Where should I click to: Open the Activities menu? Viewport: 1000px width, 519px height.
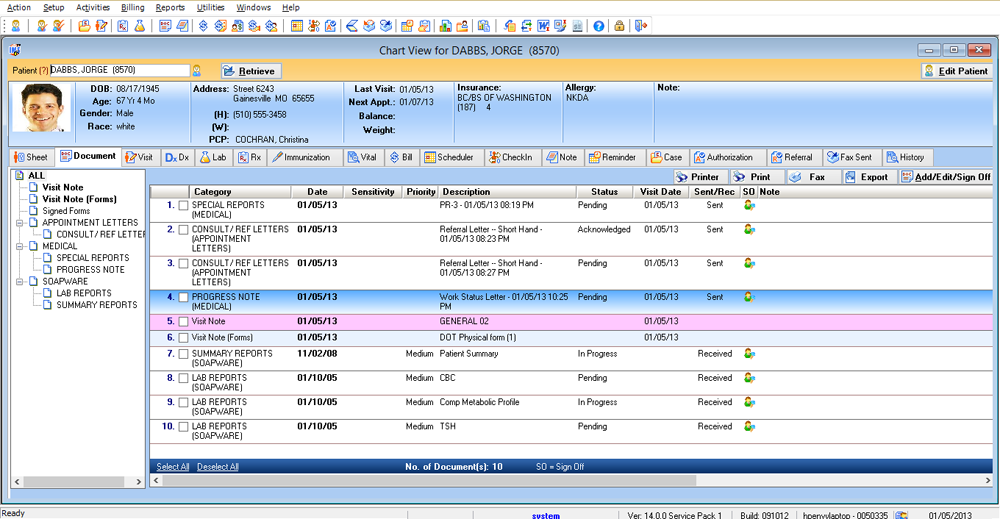coord(93,8)
